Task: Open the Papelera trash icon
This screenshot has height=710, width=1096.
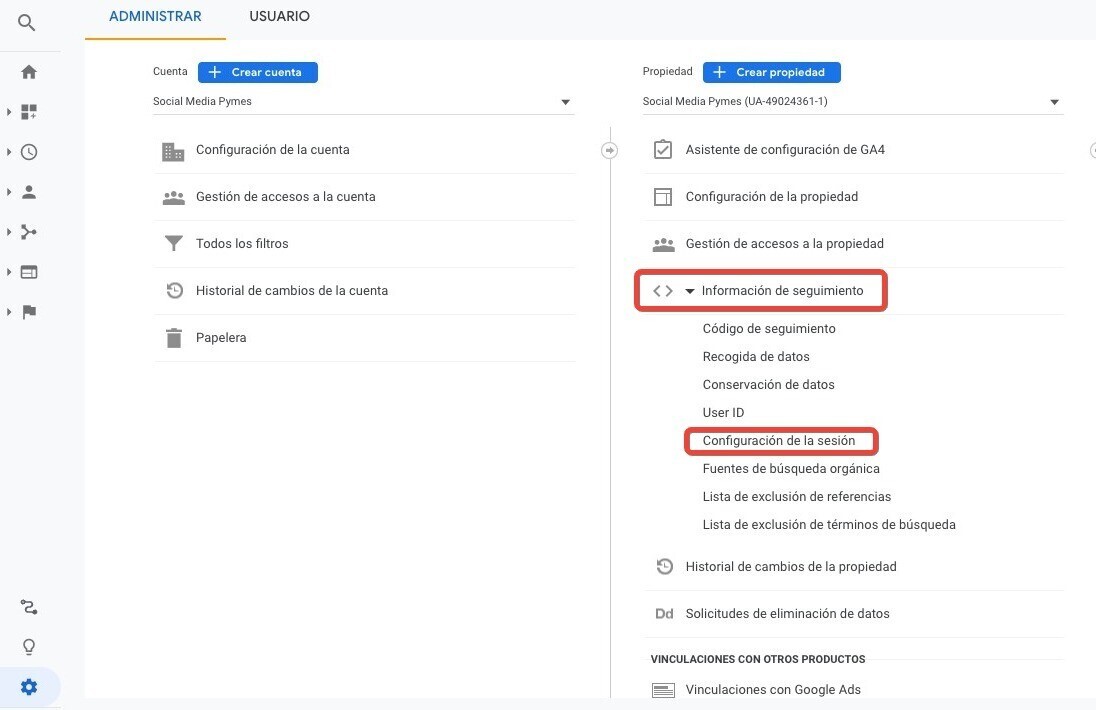Action: tap(173, 337)
